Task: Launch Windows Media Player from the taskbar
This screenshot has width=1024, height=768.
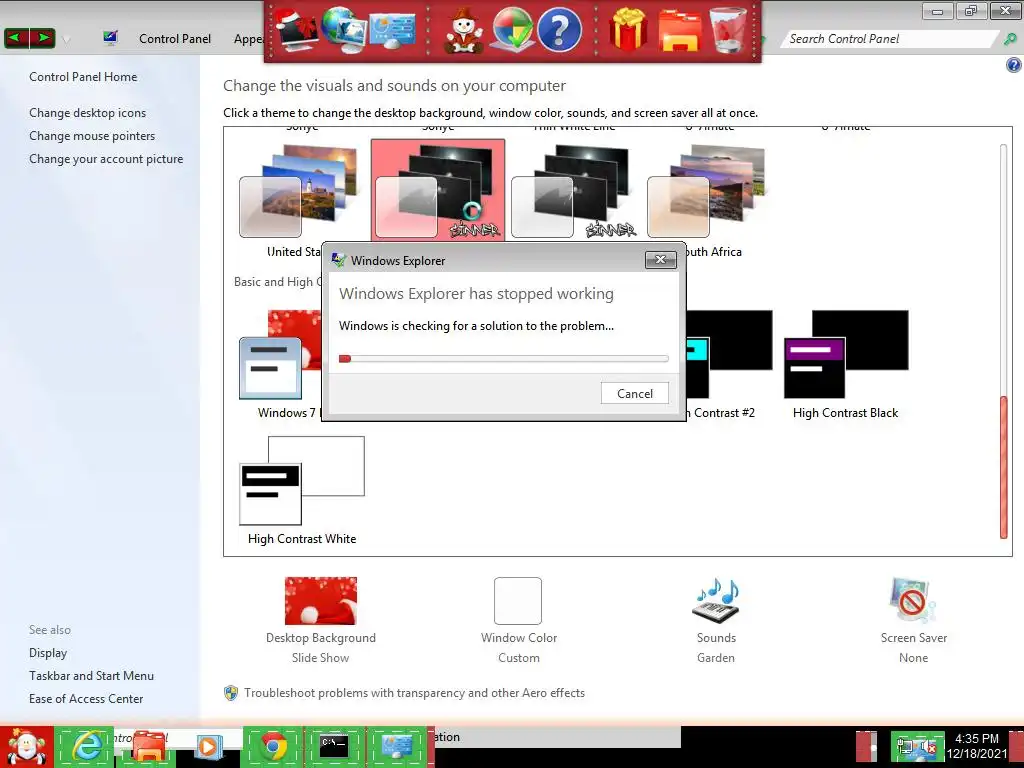Action: 208,746
